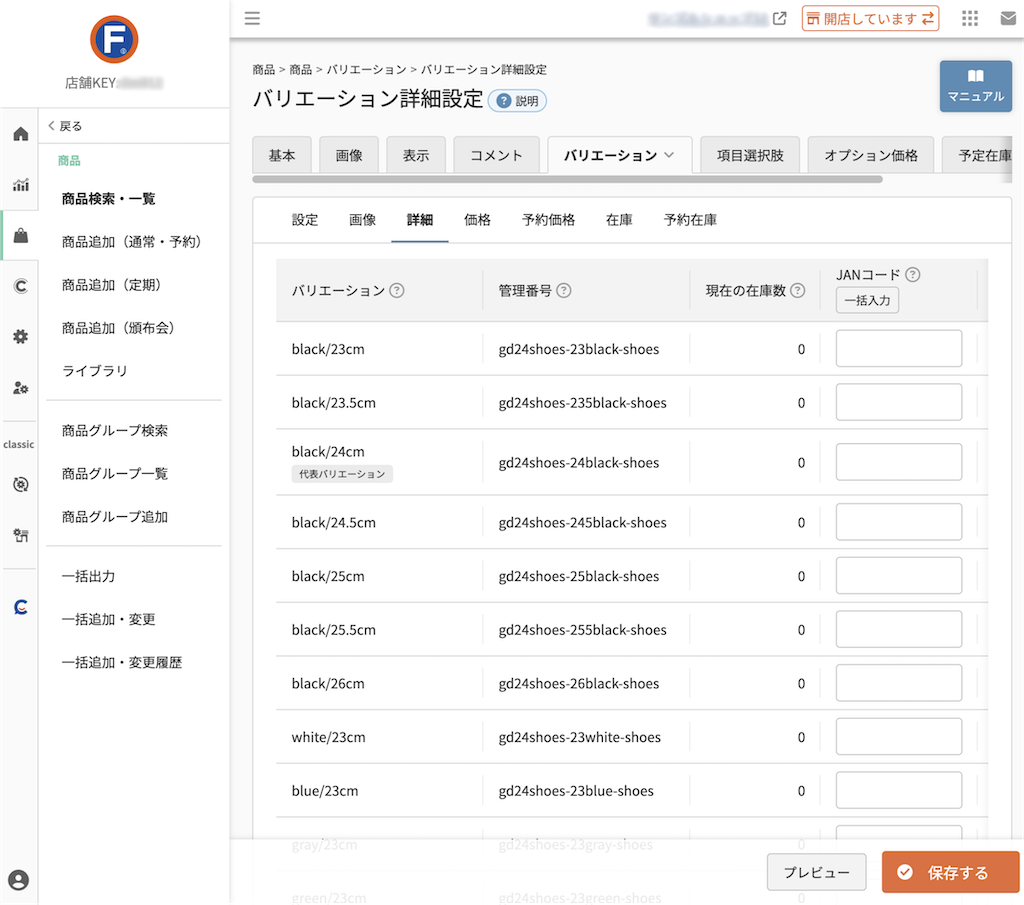Open 商品追加（定期） menu item
Screen dimensions: 1024x905
click(111, 285)
